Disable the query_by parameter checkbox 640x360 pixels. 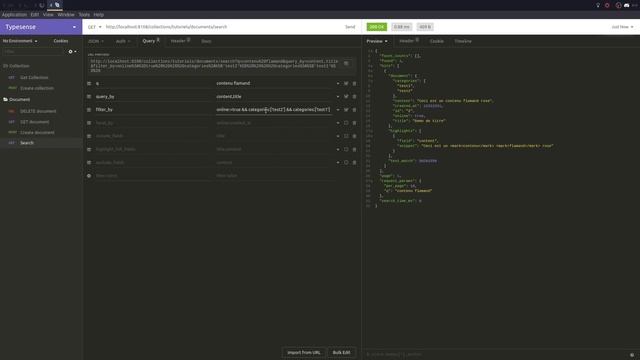[346, 97]
